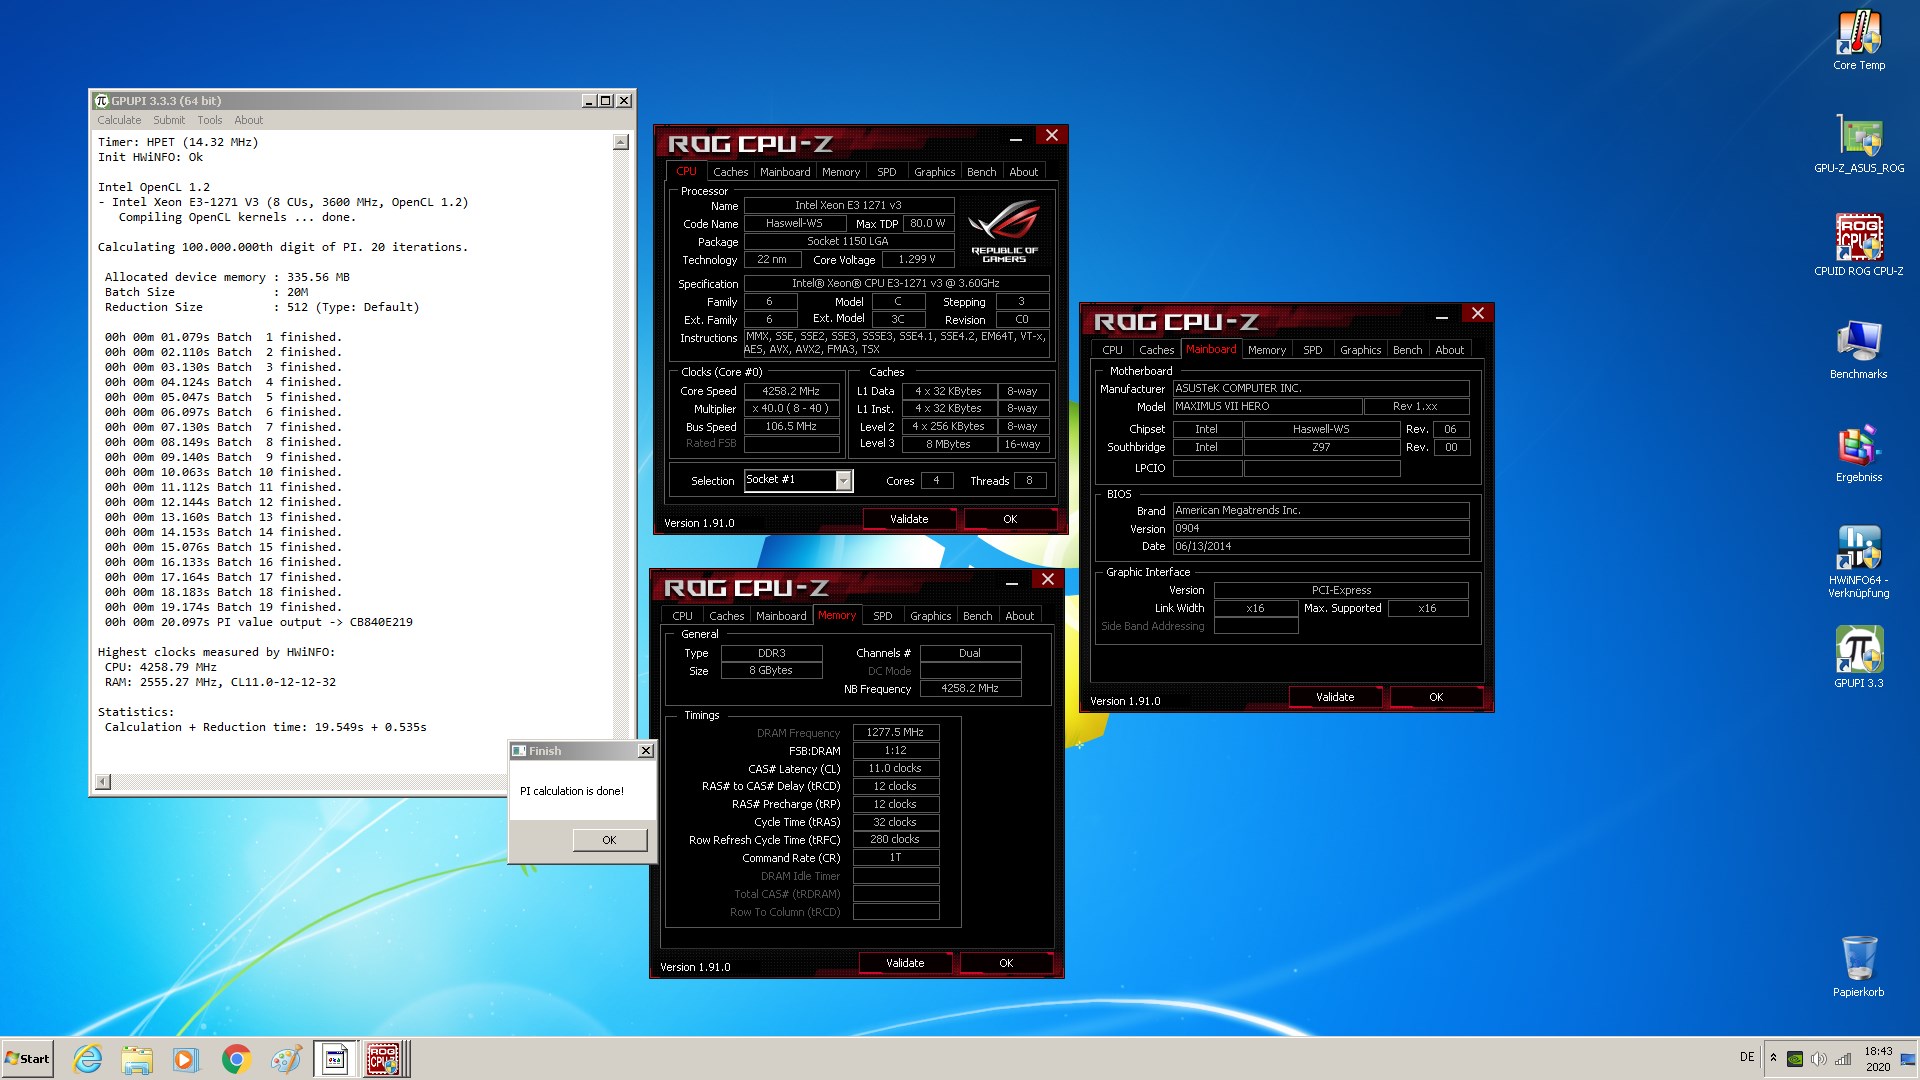The image size is (1920, 1080).
Task: Maximize the GPUPI window
Action: point(605,101)
